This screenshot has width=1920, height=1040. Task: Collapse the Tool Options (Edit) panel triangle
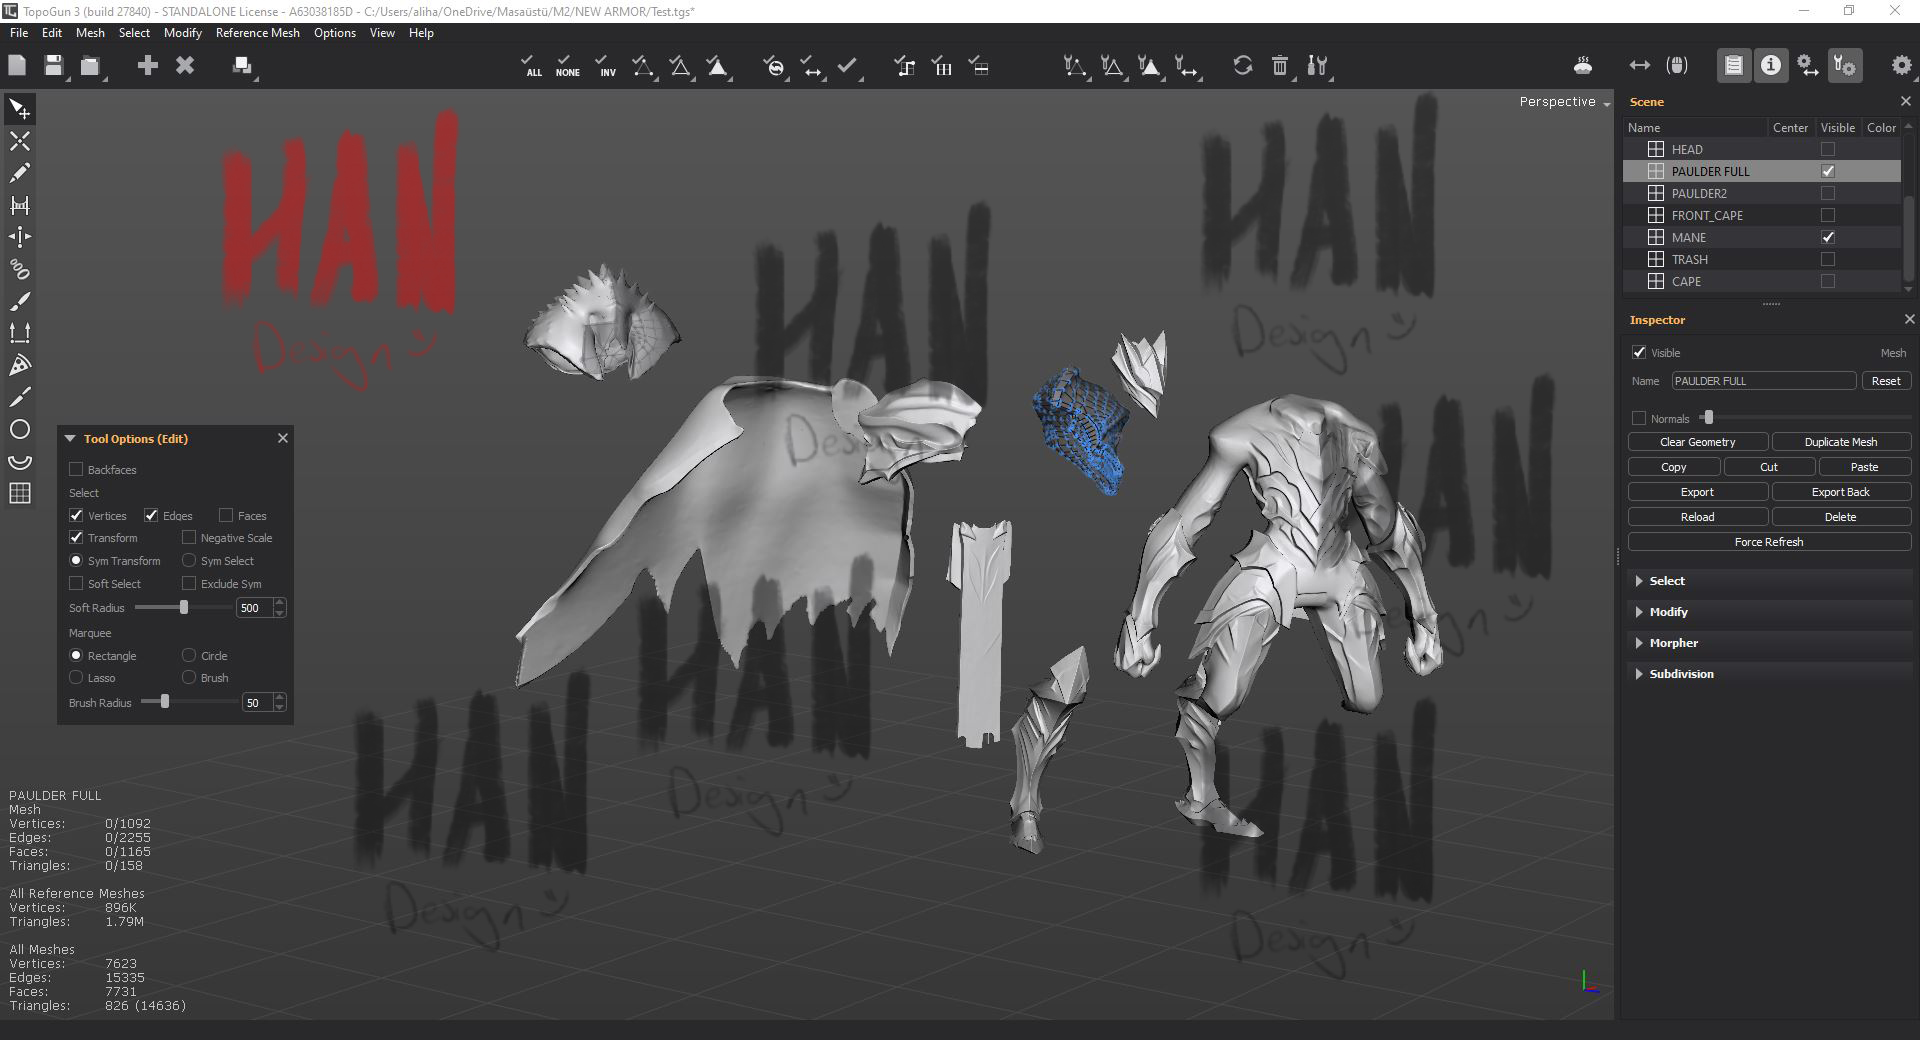[70, 438]
